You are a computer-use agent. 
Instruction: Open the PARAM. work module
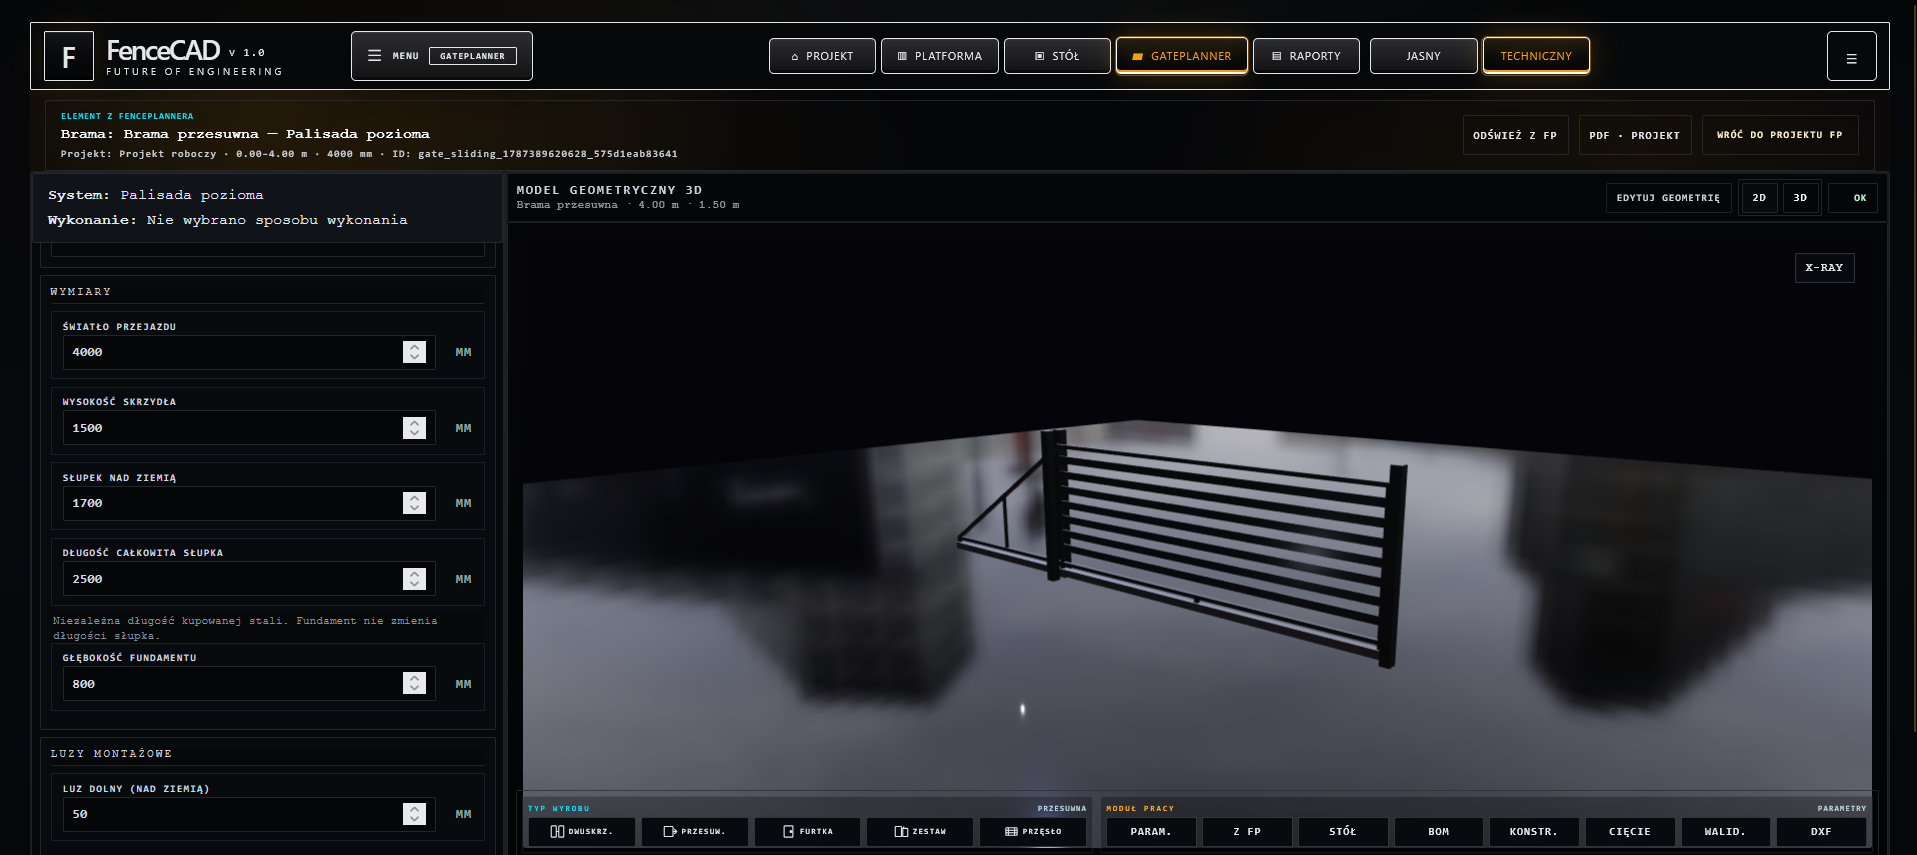pyautogui.click(x=1151, y=832)
